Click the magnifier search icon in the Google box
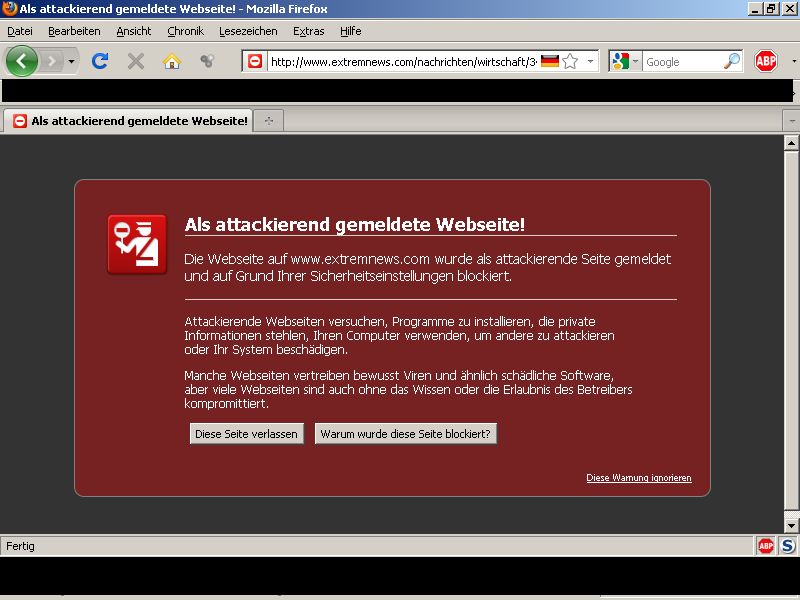The height and width of the screenshot is (600, 800). (x=732, y=61)
